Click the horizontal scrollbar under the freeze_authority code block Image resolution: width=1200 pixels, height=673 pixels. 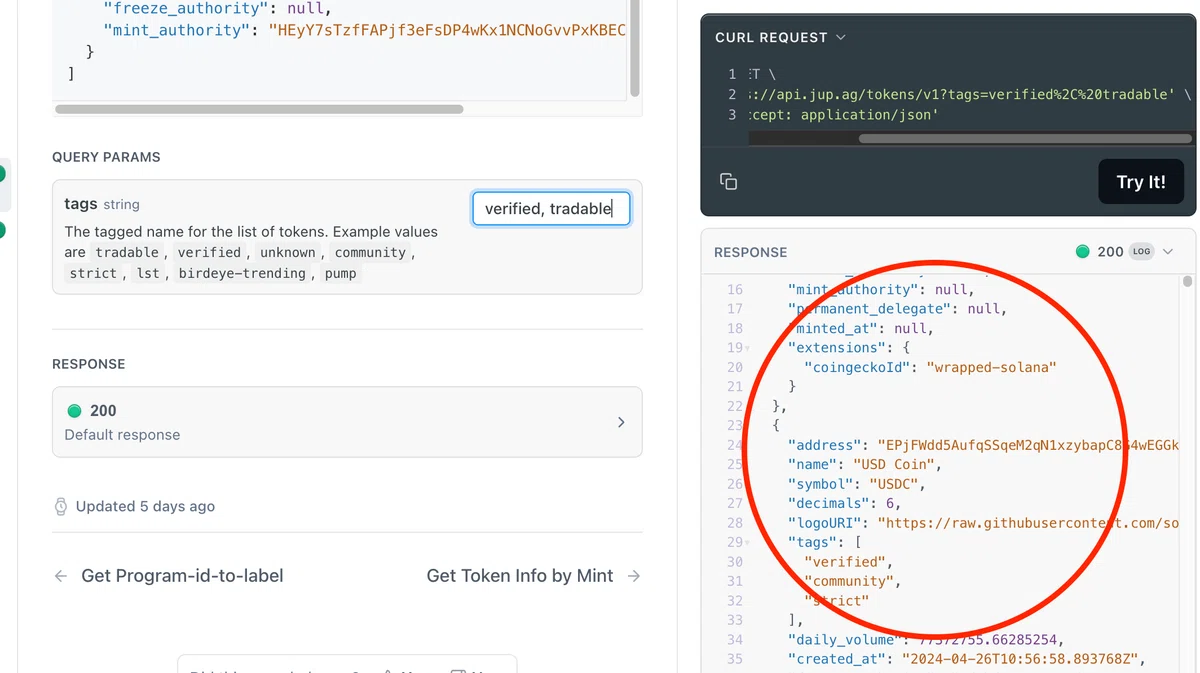(x=259, y=109)
